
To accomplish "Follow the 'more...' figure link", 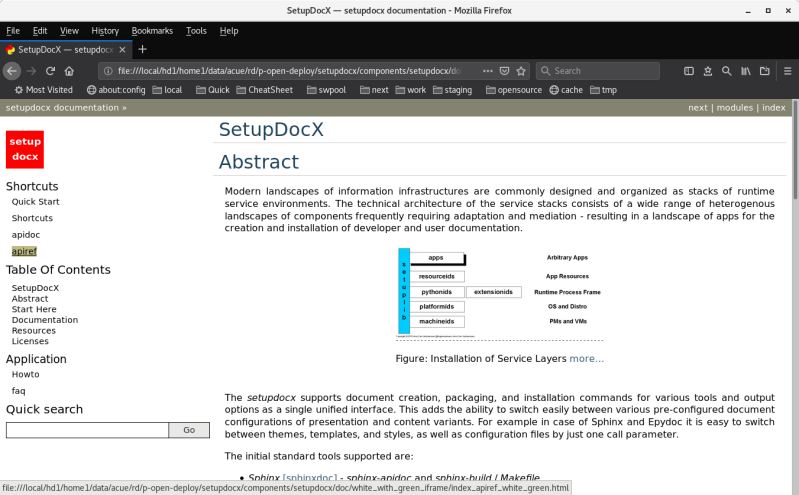I will tap(587, 359).
